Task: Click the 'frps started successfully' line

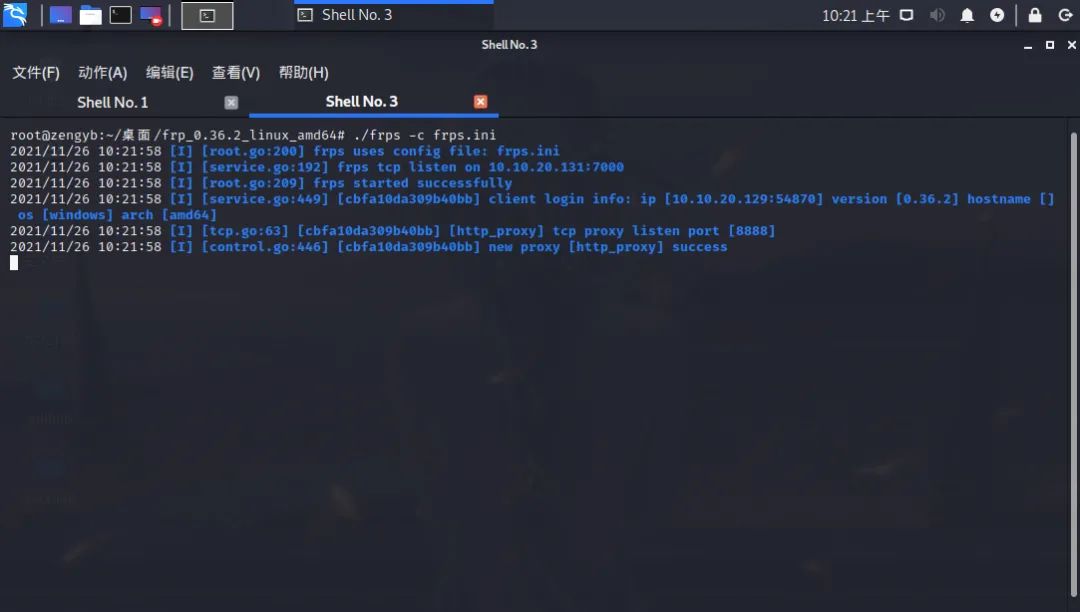Action: (x=261, y=182)
